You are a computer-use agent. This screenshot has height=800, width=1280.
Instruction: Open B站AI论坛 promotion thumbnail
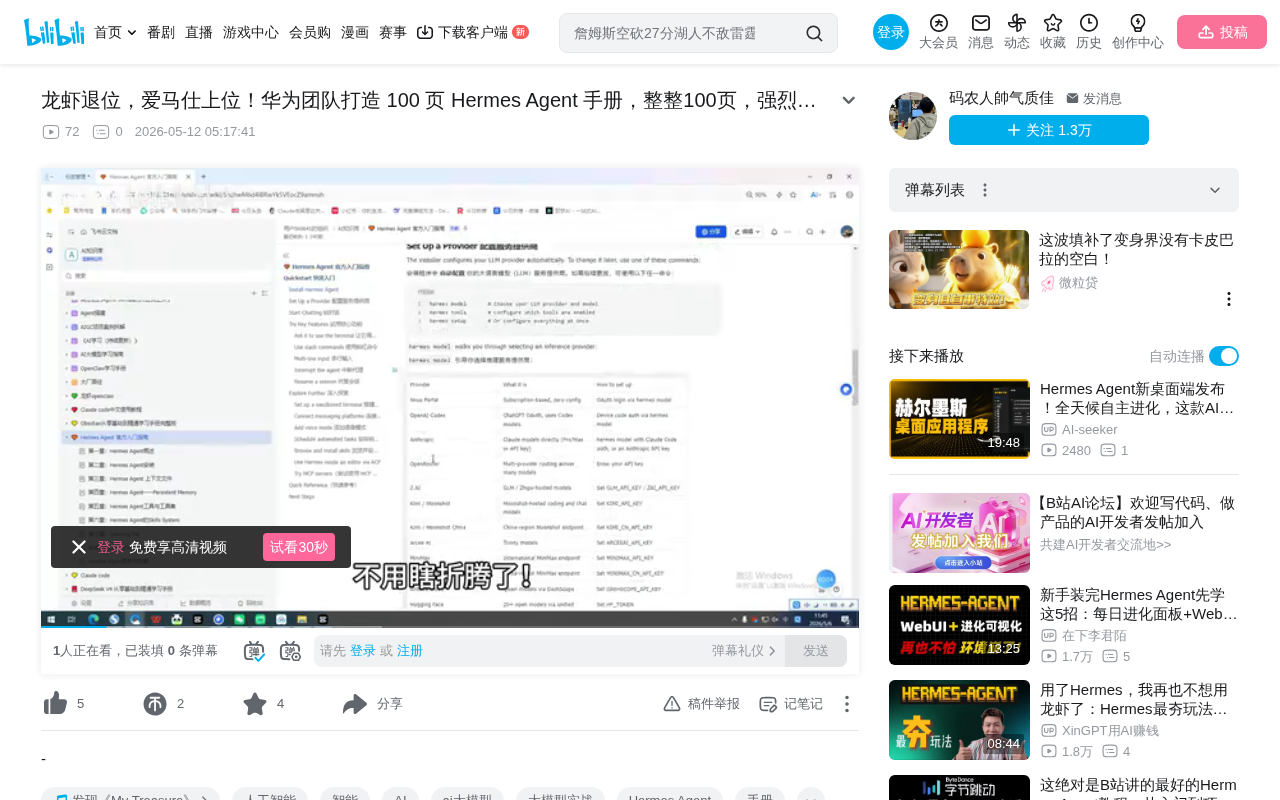coord(959,533)
